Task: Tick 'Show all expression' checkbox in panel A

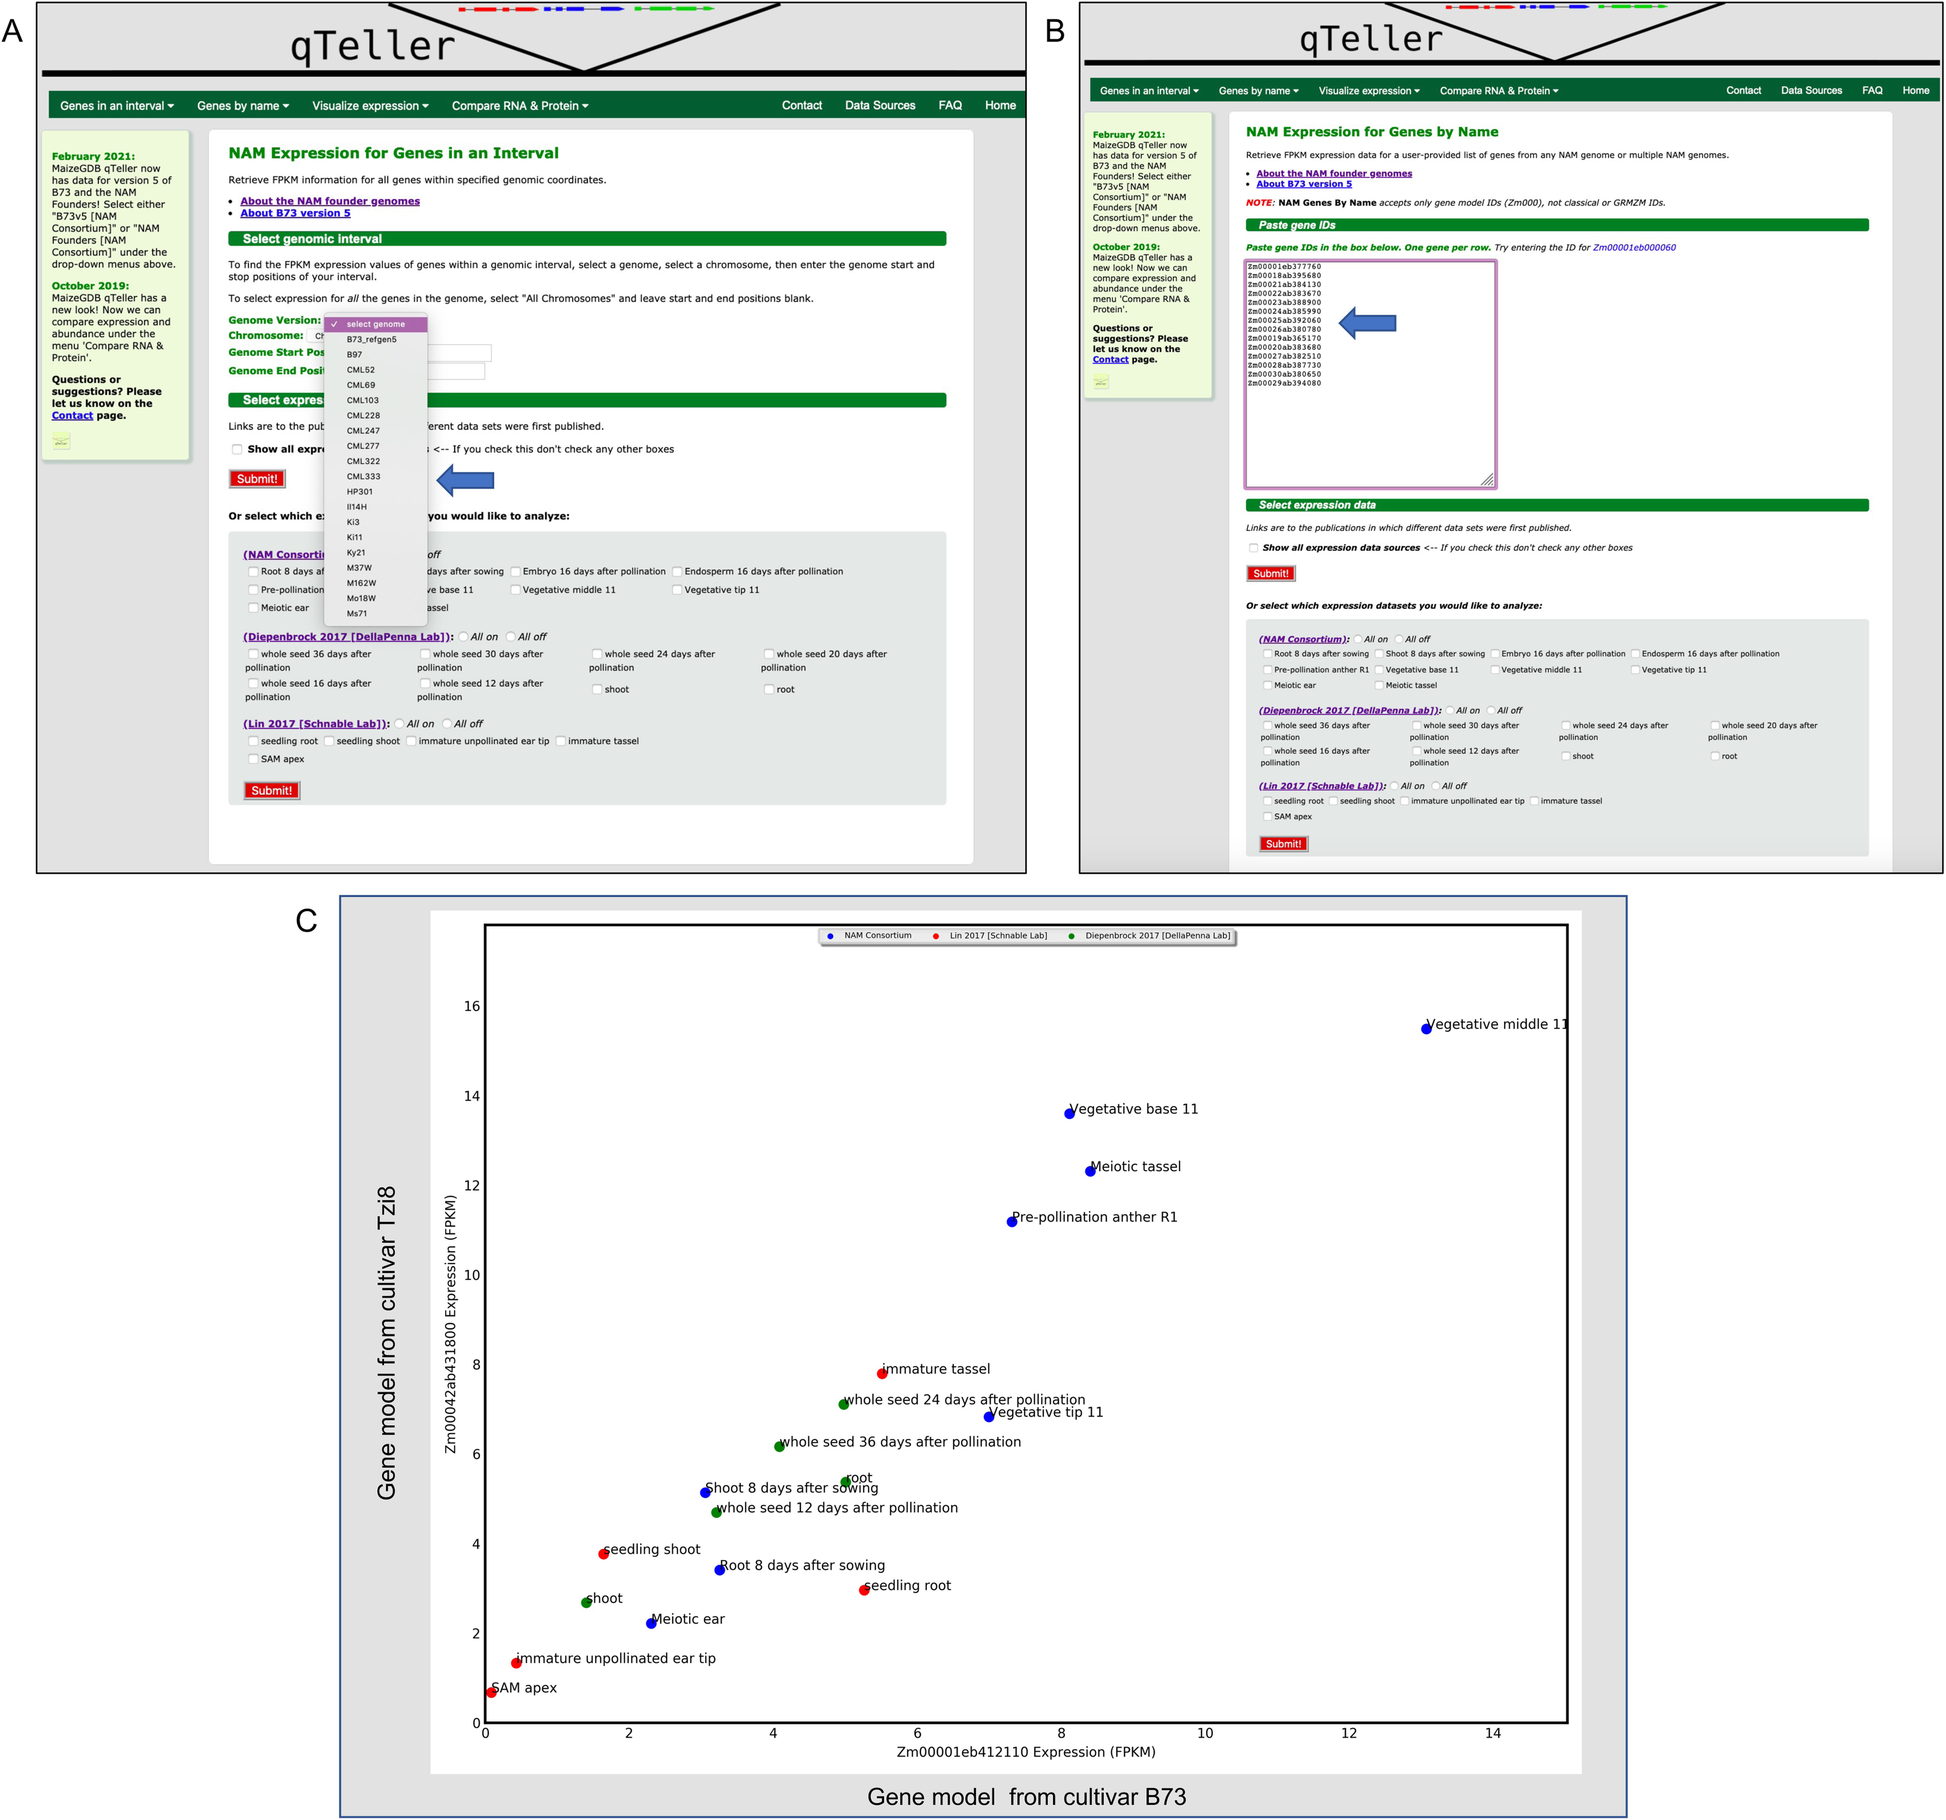Action: (237, 450)
